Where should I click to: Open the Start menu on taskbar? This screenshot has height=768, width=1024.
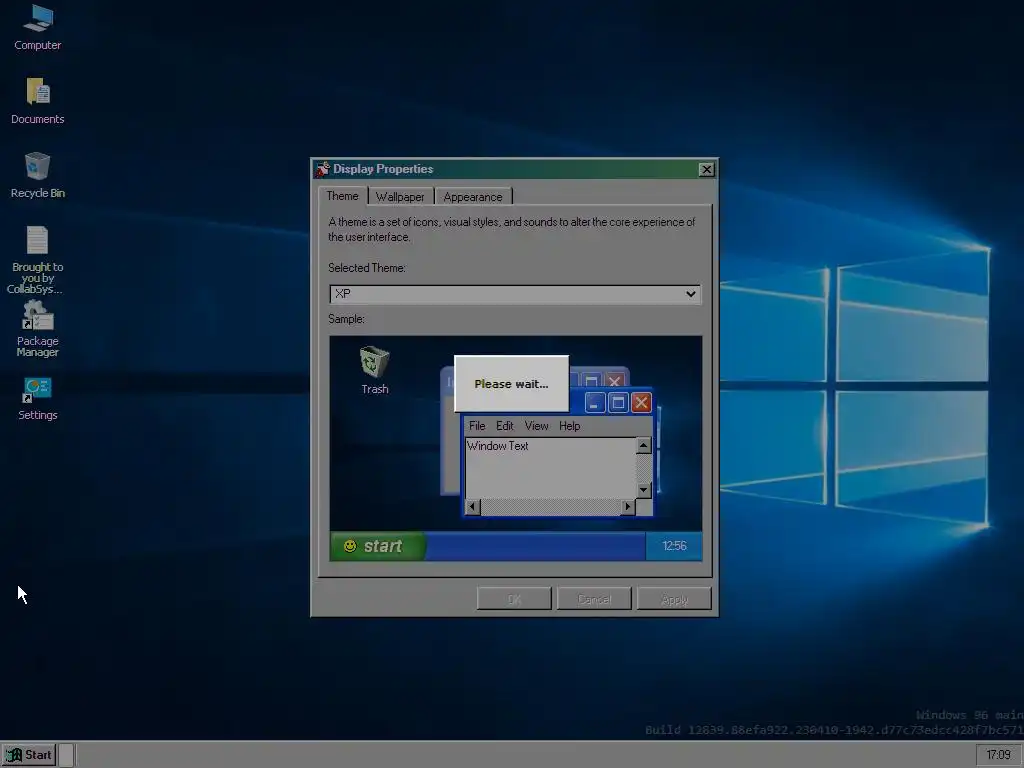coord(29,755)
